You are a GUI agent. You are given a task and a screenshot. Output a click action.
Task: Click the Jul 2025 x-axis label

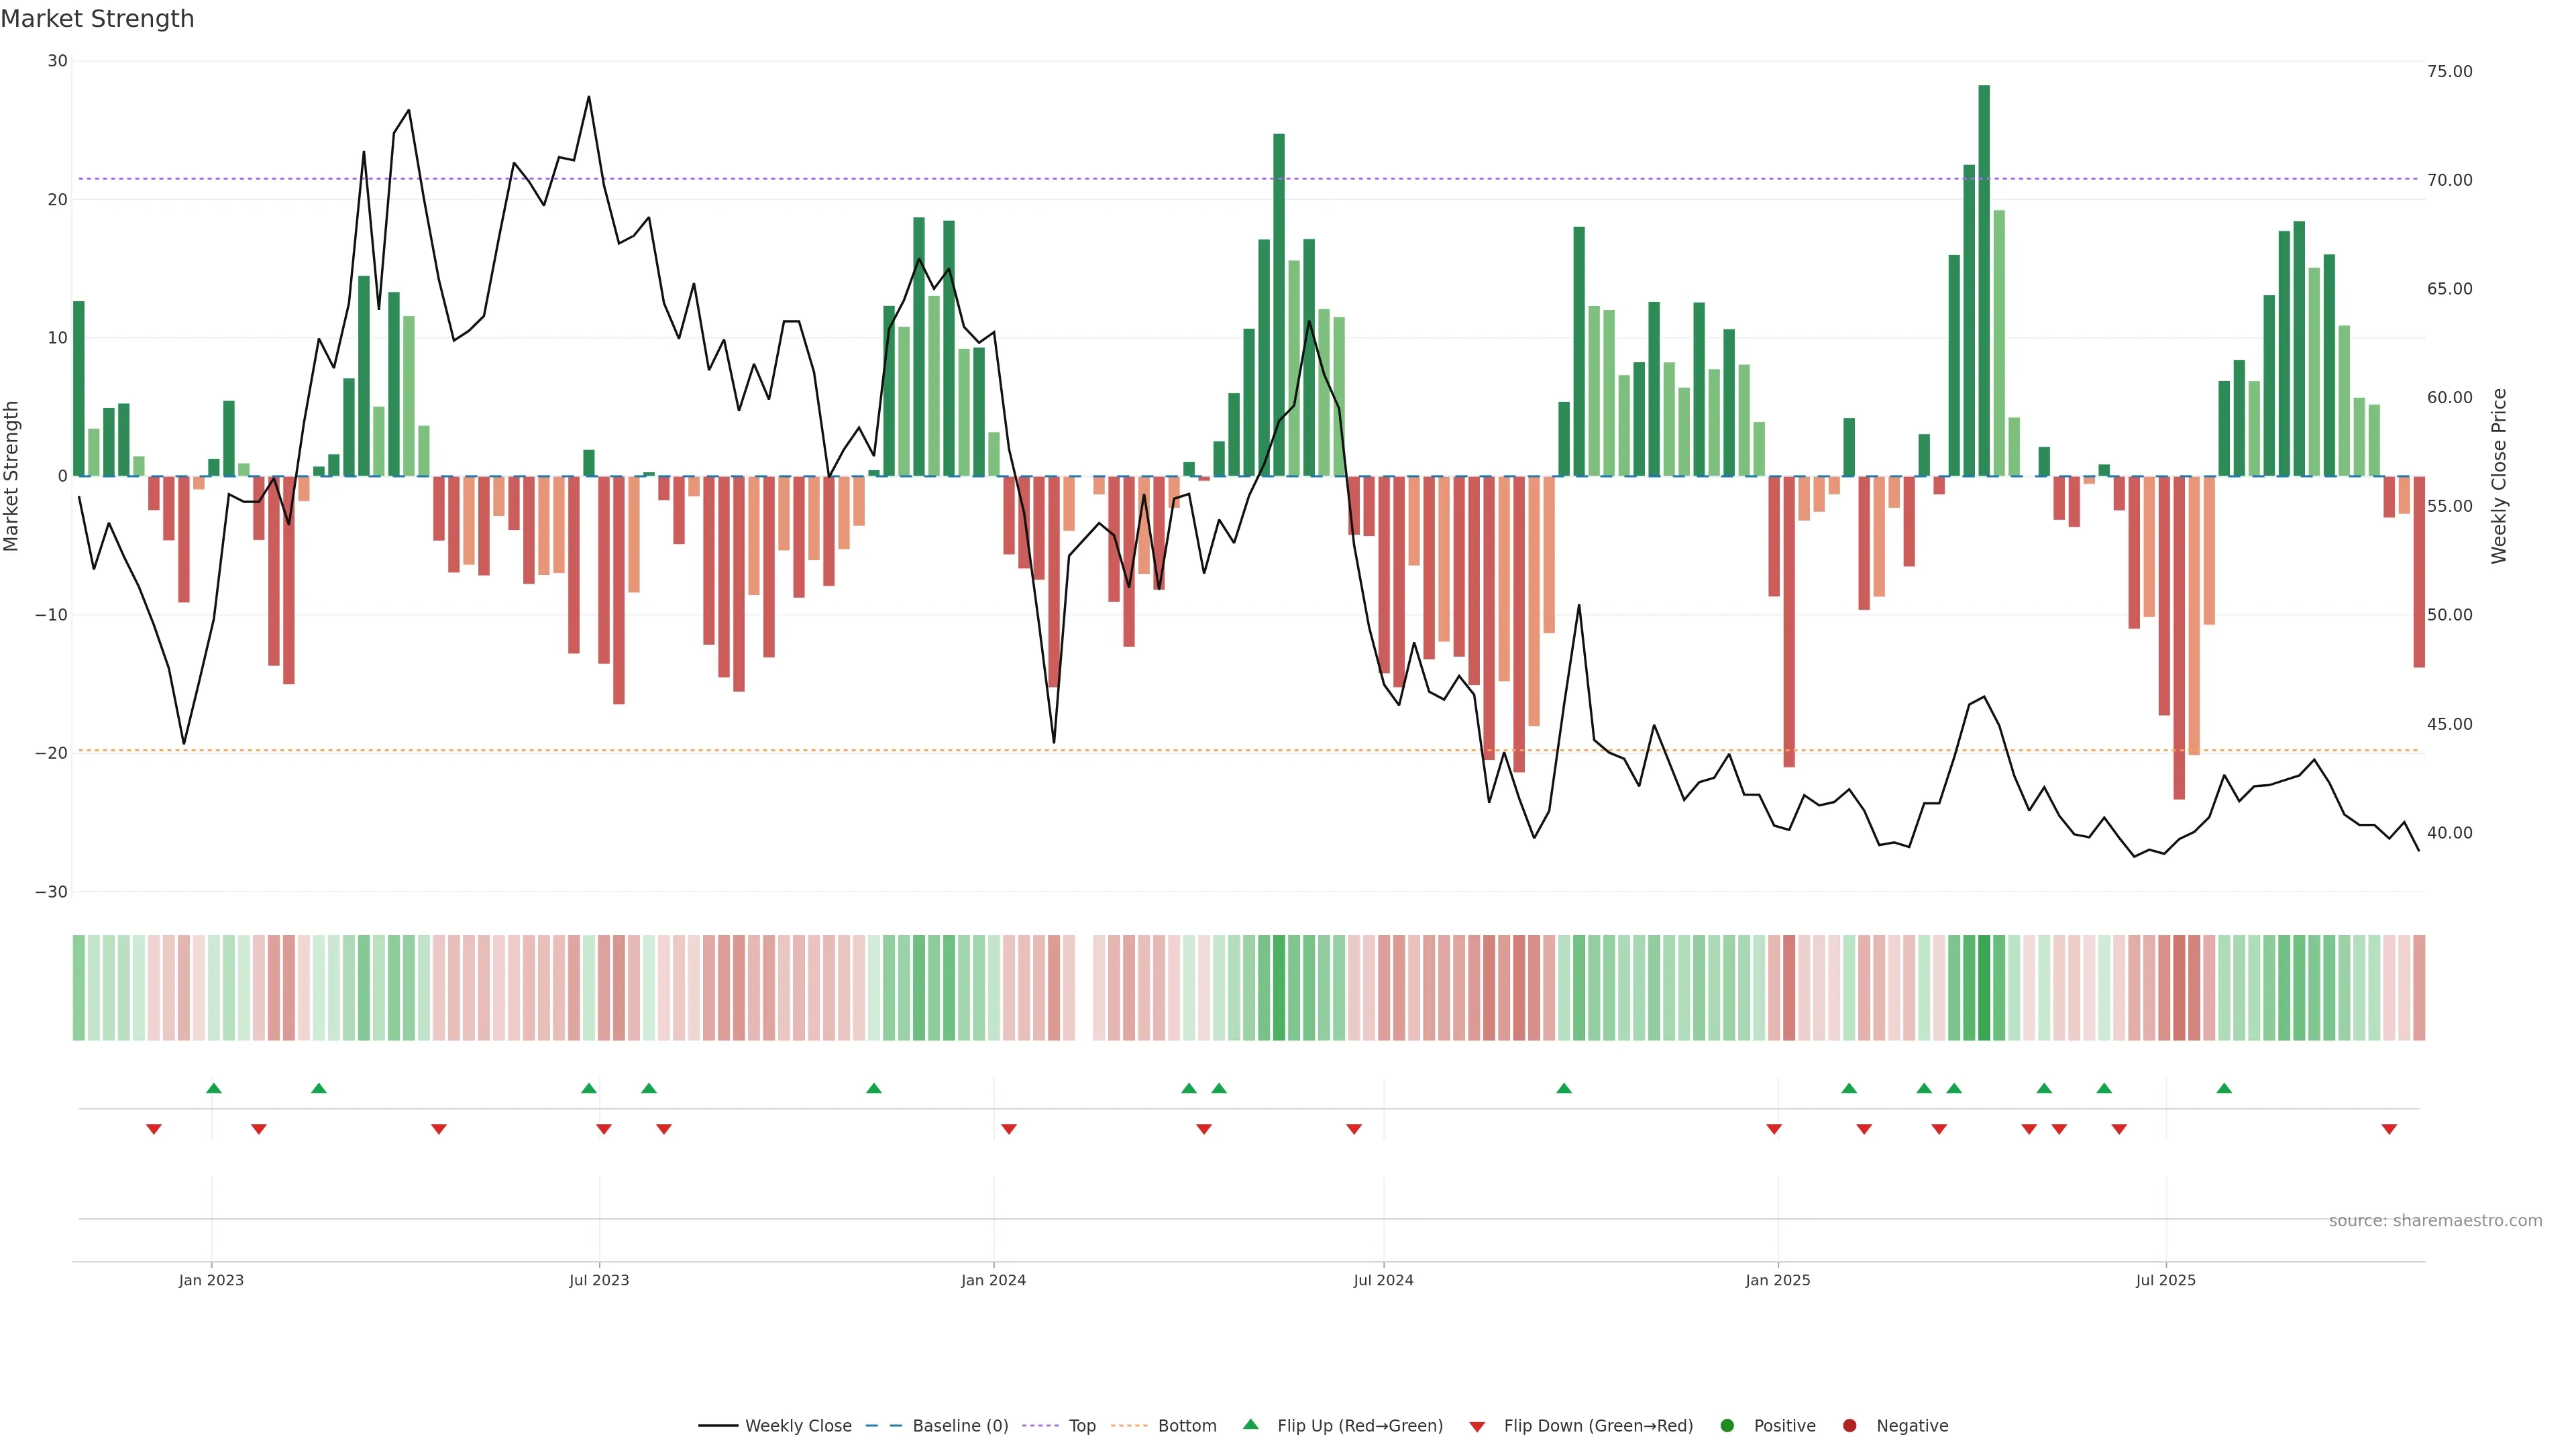pos(2165,1280)
